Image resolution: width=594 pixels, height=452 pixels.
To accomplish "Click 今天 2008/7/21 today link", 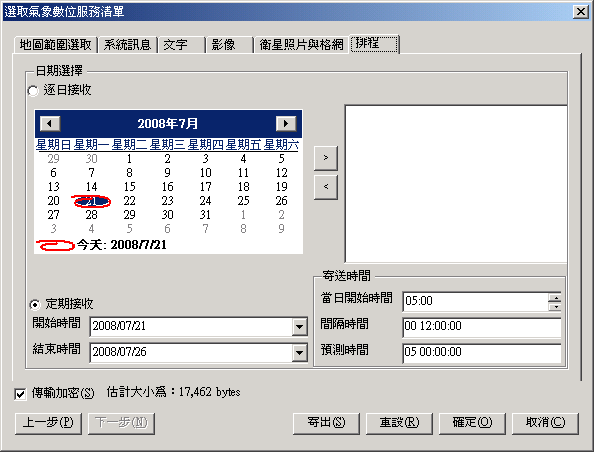I will pos(122,245).
